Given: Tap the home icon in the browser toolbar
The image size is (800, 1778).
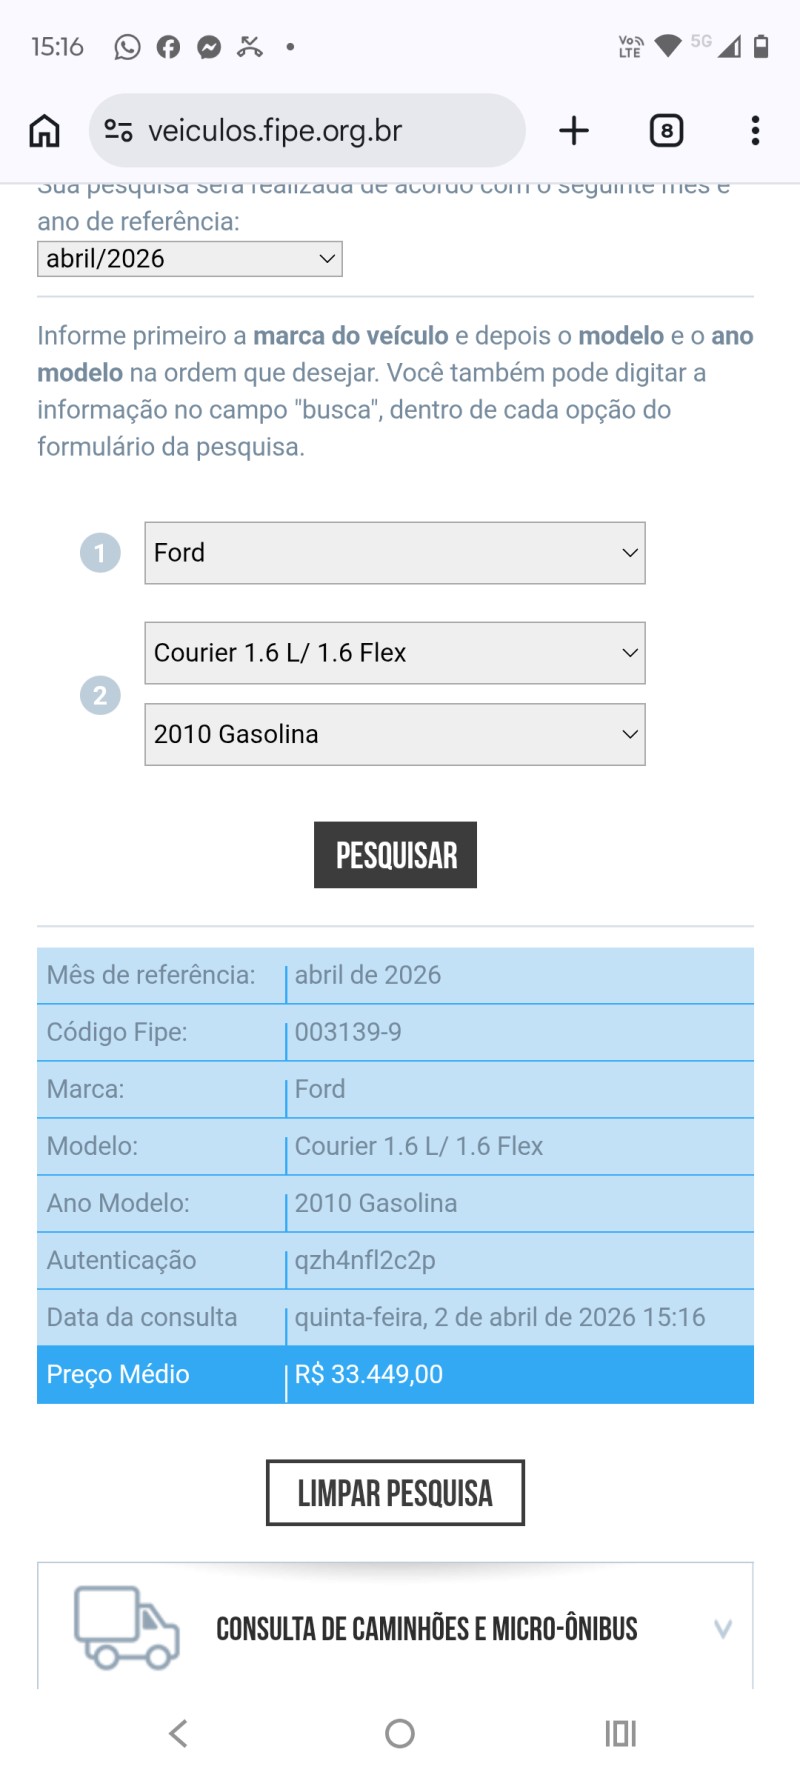Looking at the screenshot, I should pos(43,130).
